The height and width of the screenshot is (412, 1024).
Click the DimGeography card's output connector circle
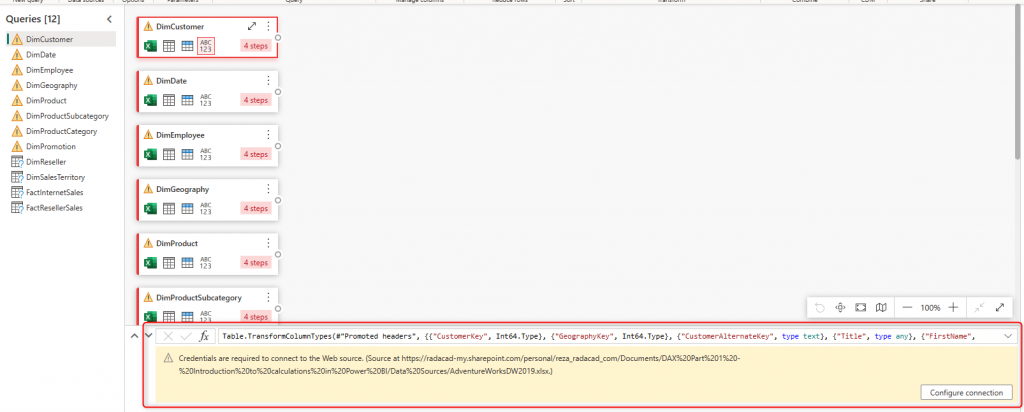tap(278, 200)
